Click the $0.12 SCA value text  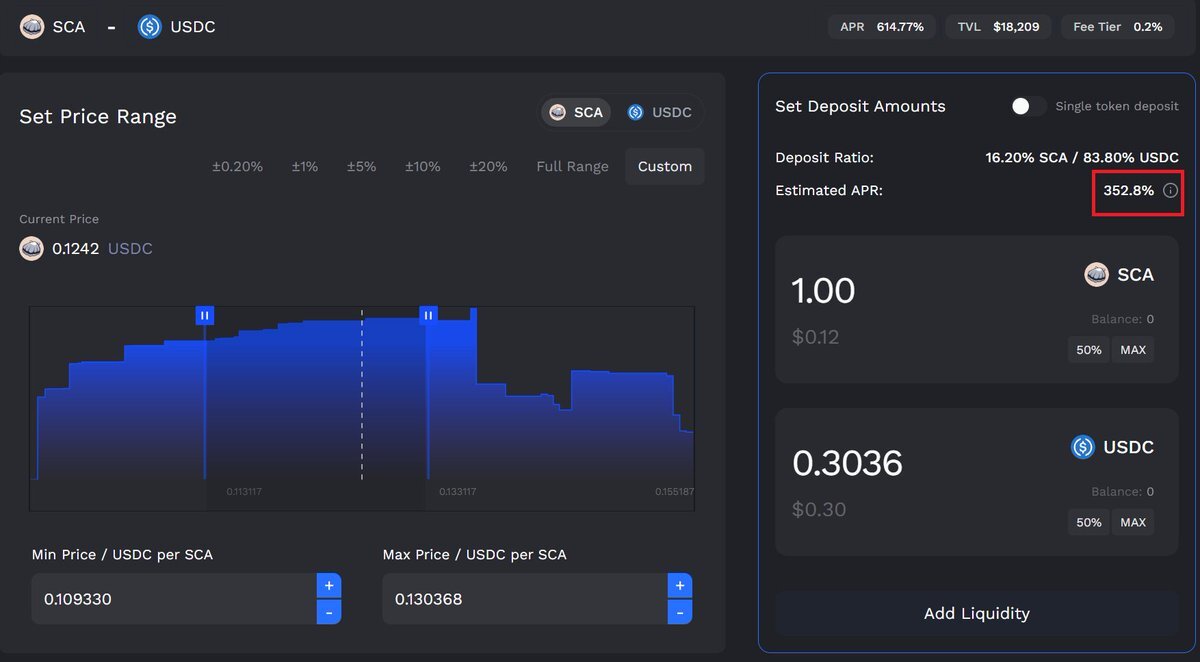pyautogui.click(x=815, y=337)
